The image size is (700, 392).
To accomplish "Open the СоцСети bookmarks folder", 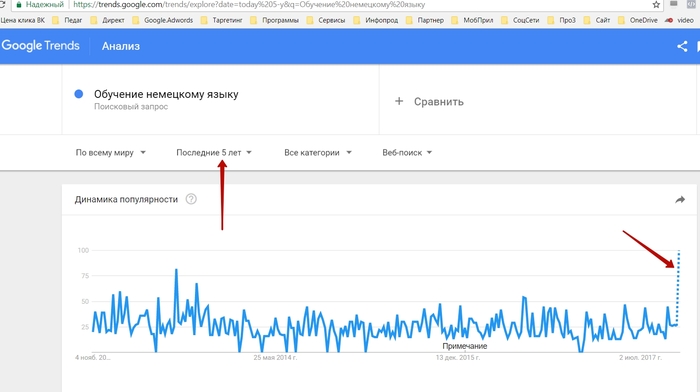I will pyautogui.click(x=520, y=20).
